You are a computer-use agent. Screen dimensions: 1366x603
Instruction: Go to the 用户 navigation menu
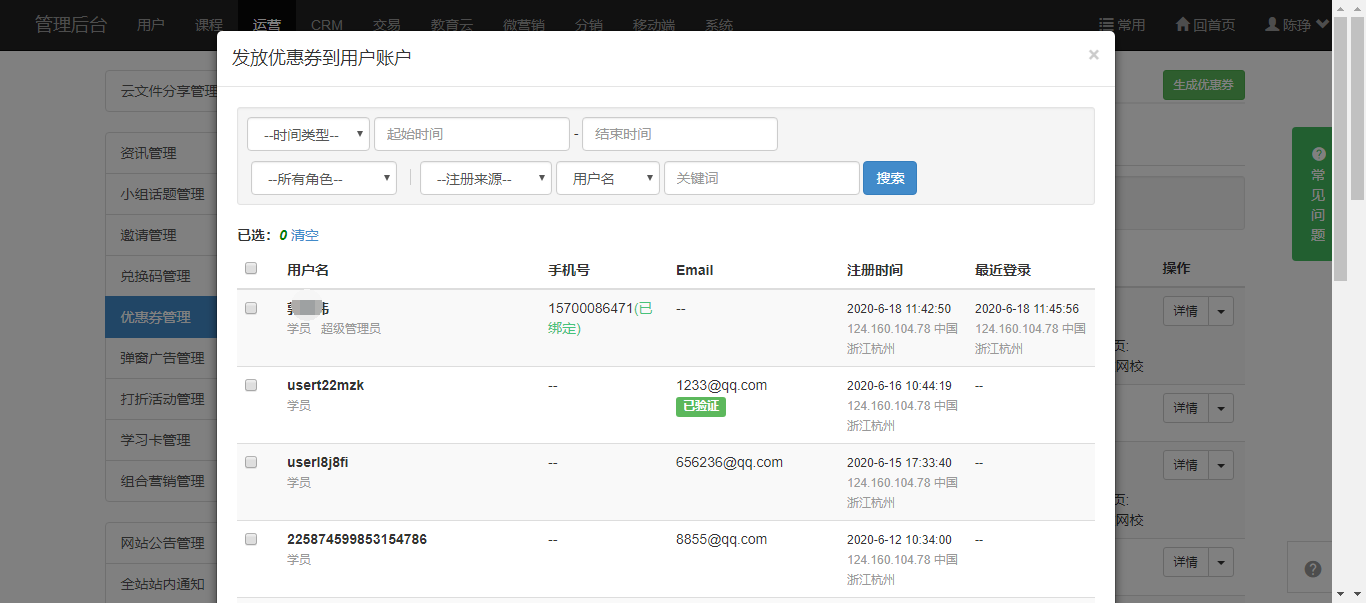tap(151, 25)
